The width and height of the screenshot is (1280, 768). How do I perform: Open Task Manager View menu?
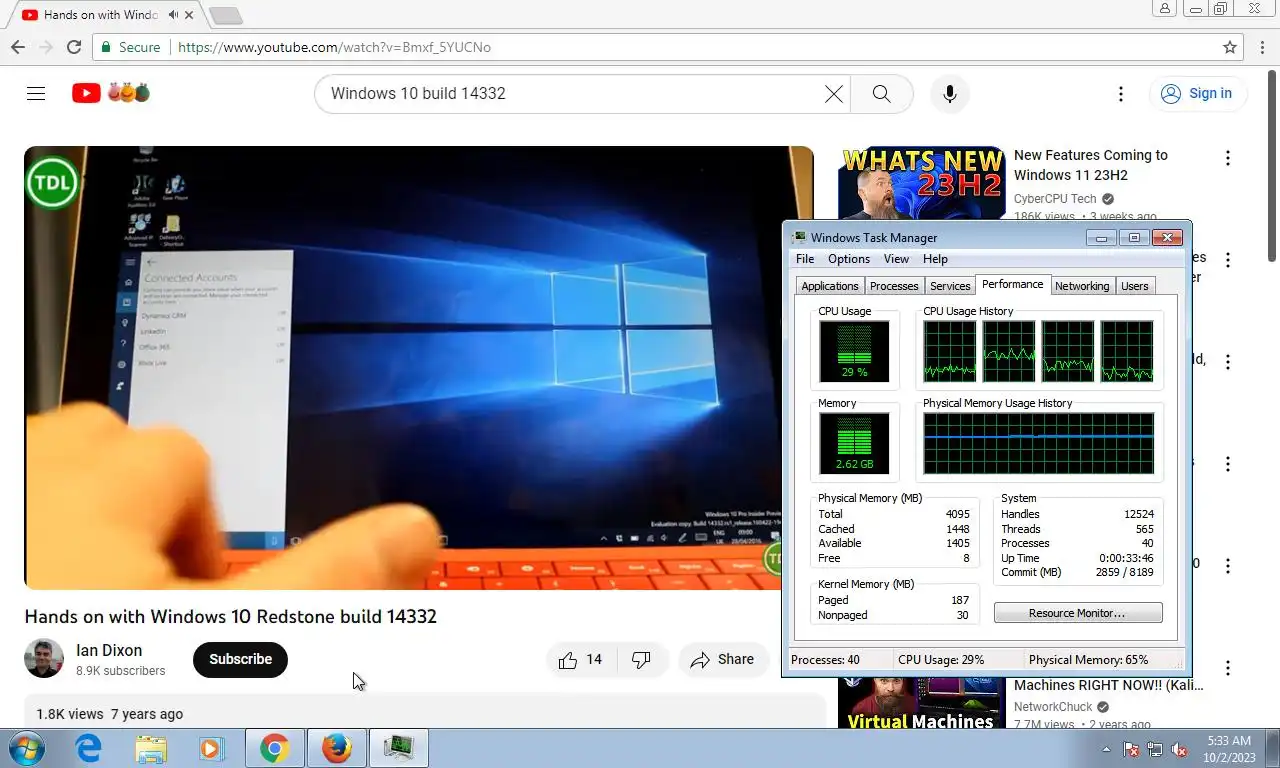[896, 259]
